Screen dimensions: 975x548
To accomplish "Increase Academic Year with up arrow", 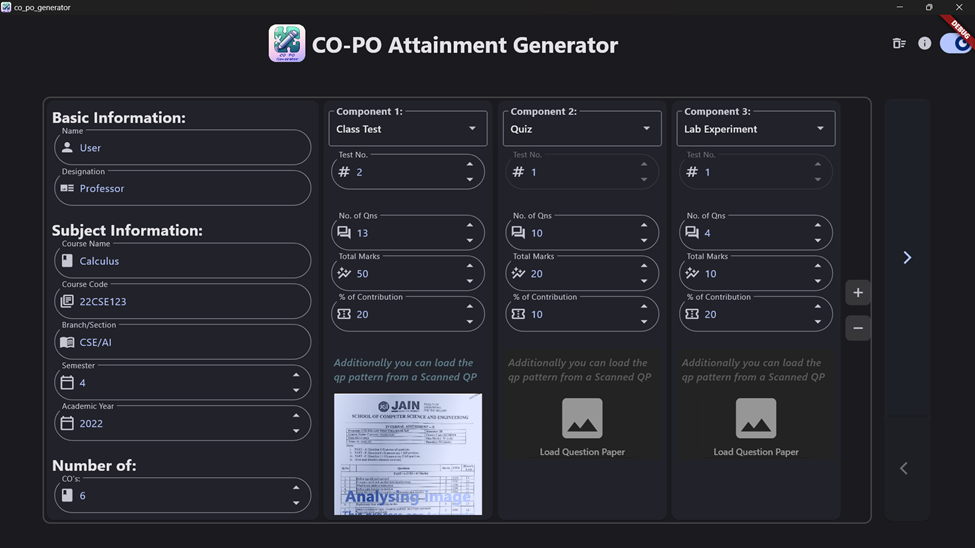I will 296,416.
